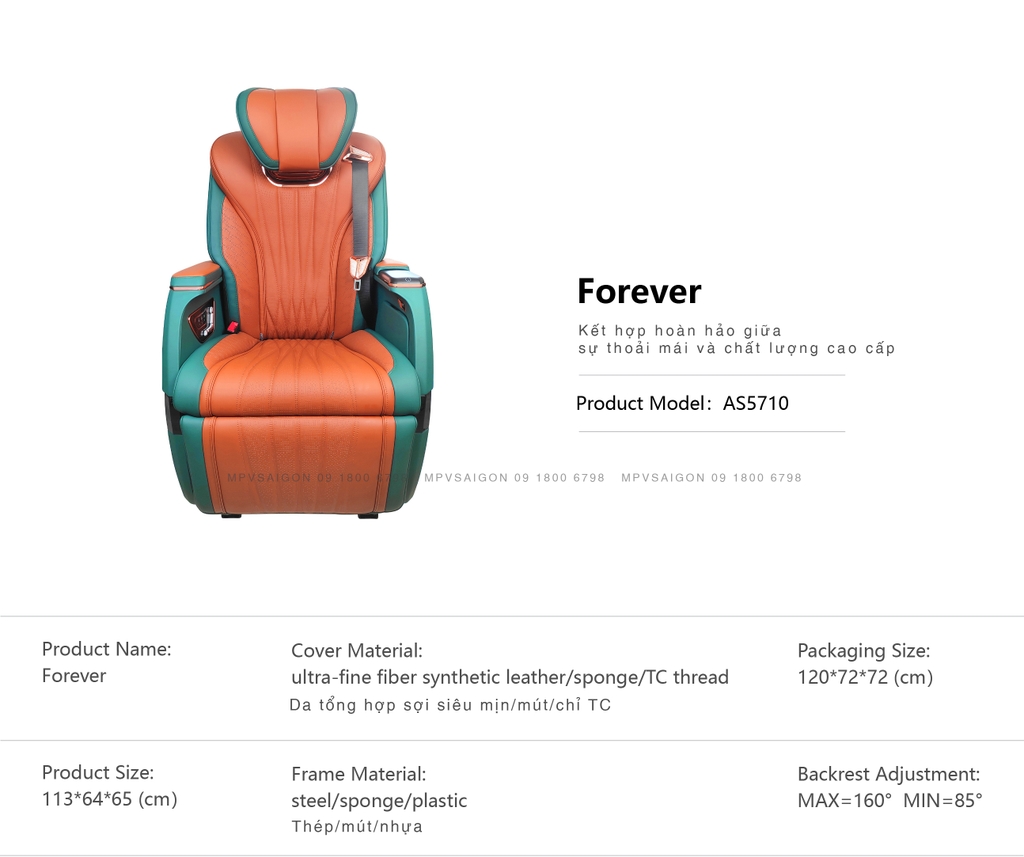Click the Backrest Adjustment label
1024x857 pixels.
tap(888, 774)
